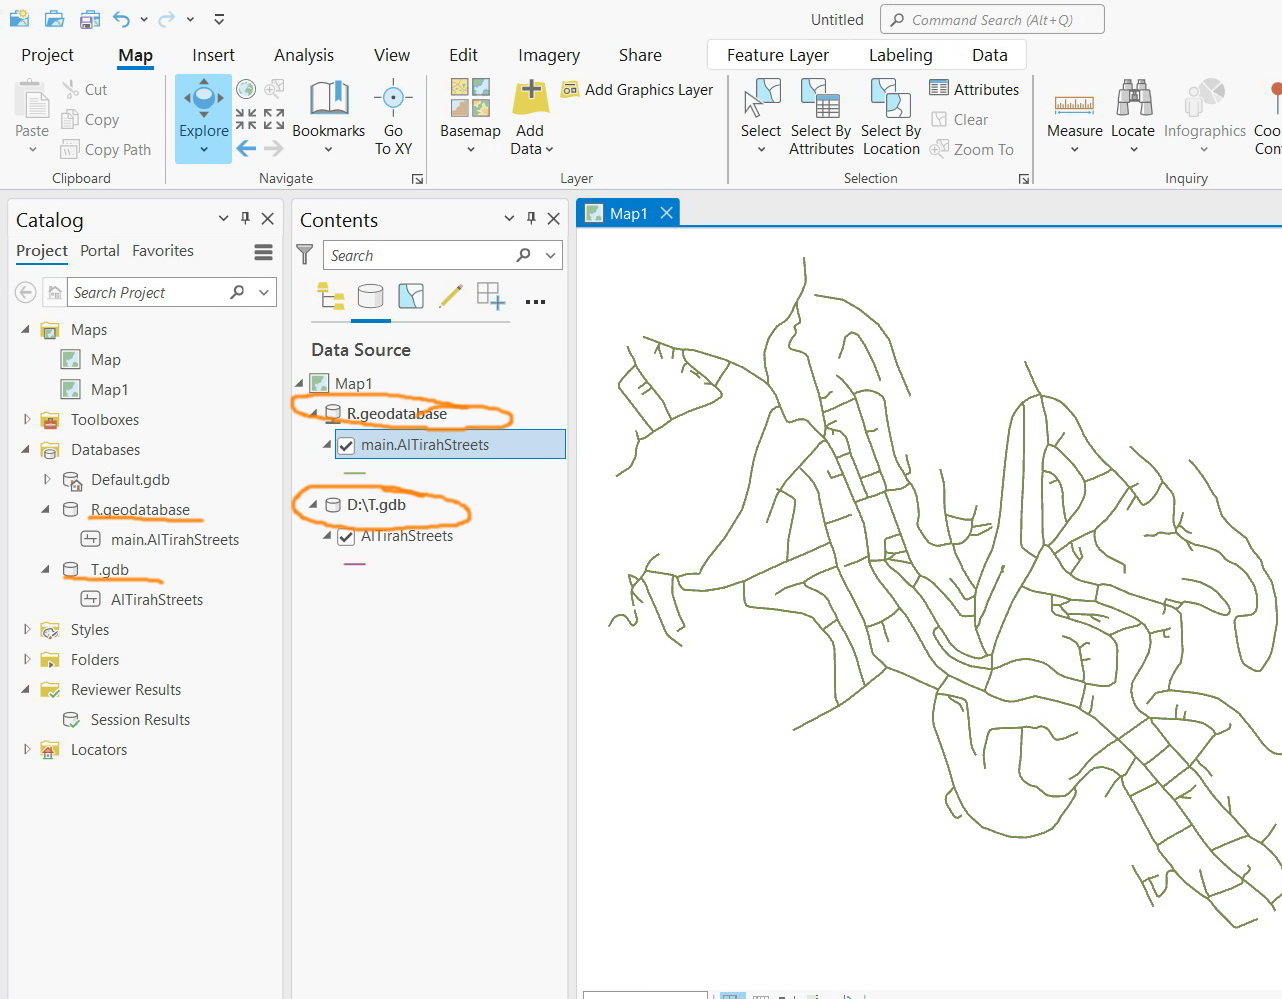Open the Labeling contextual tab
Viewport: 1282px width, 999px height.
[x=900, y=55]
